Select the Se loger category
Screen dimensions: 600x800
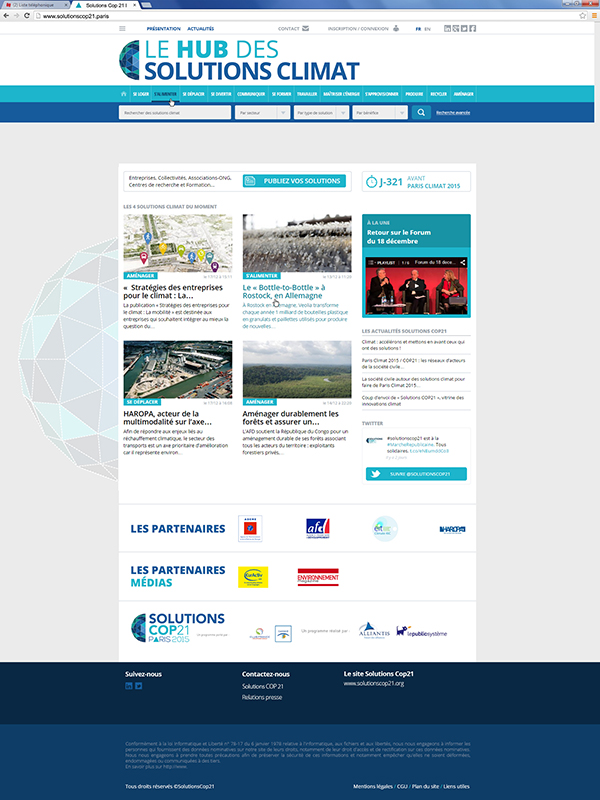tap(141, 94)
